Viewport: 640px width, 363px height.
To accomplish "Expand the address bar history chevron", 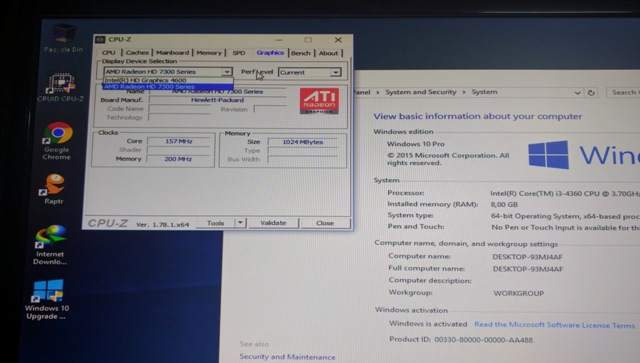I will point(577,93).
